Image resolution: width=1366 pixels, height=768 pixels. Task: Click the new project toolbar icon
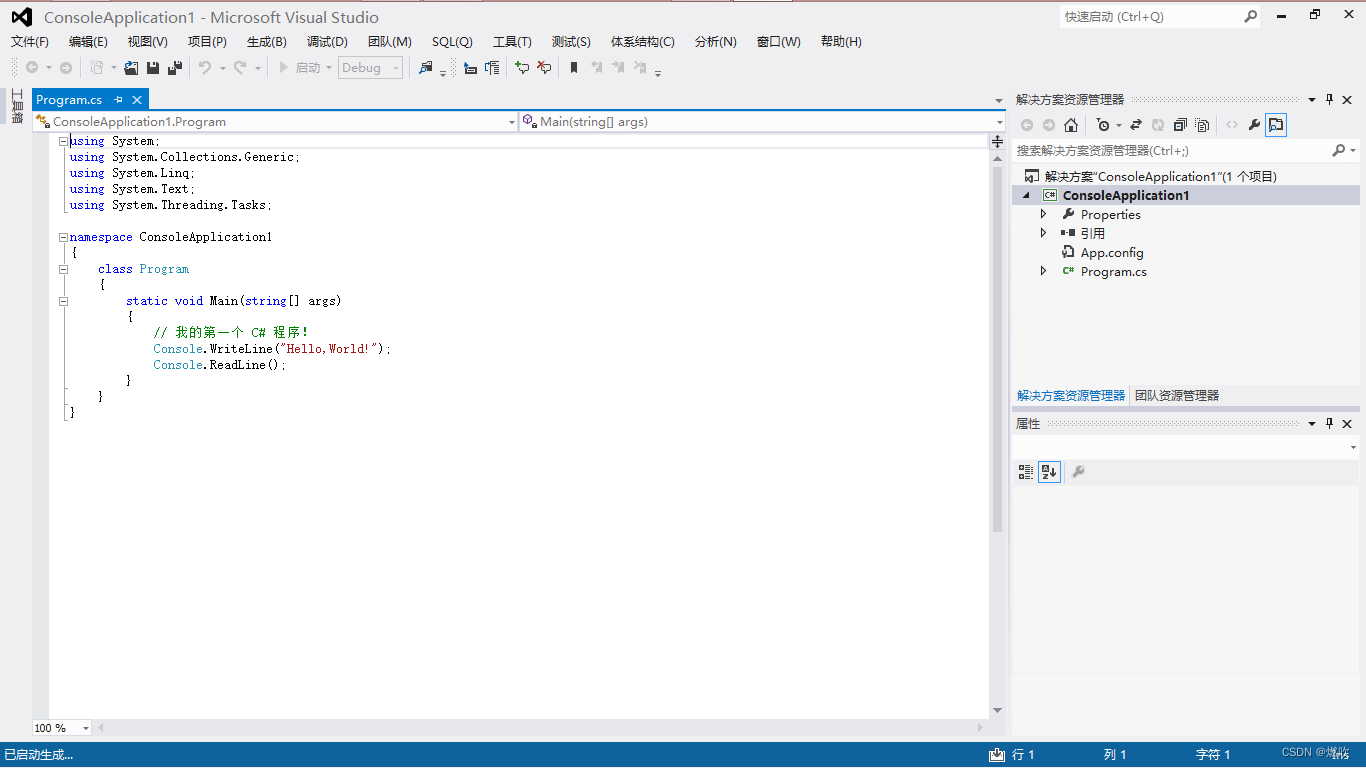point(97,68)
